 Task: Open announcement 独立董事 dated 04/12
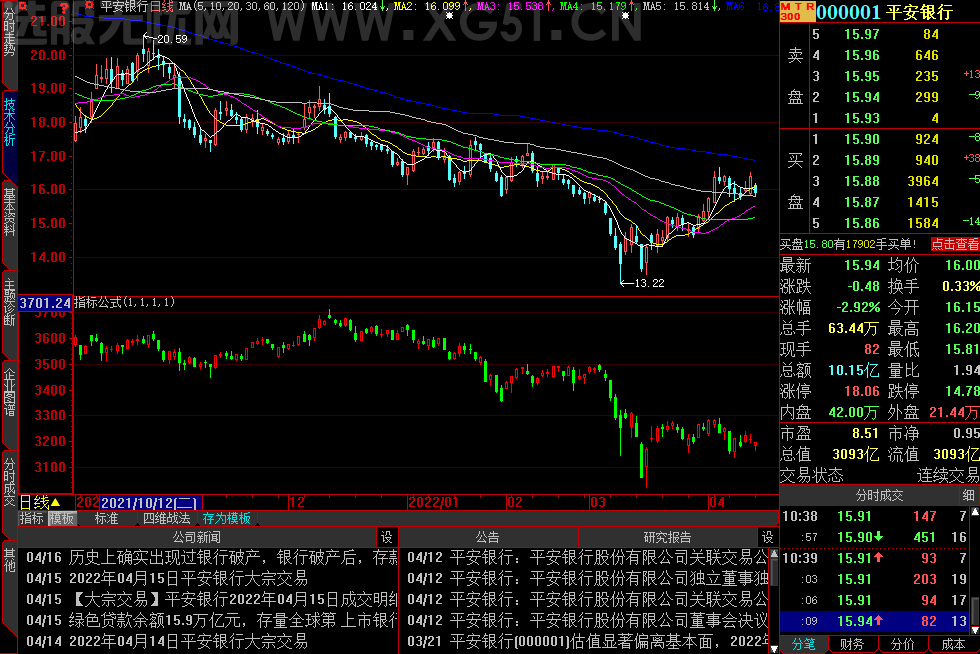588,578
